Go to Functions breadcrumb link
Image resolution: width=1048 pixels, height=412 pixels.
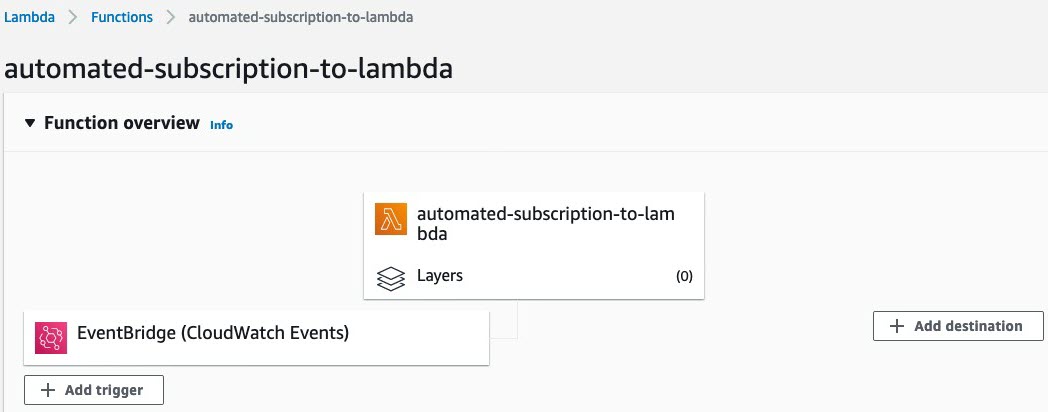(122, 17)
